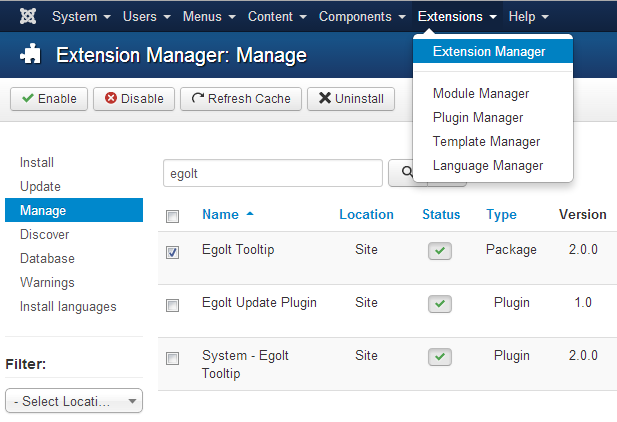Choose Extension Manager from the menu

(x=493, y=52)
